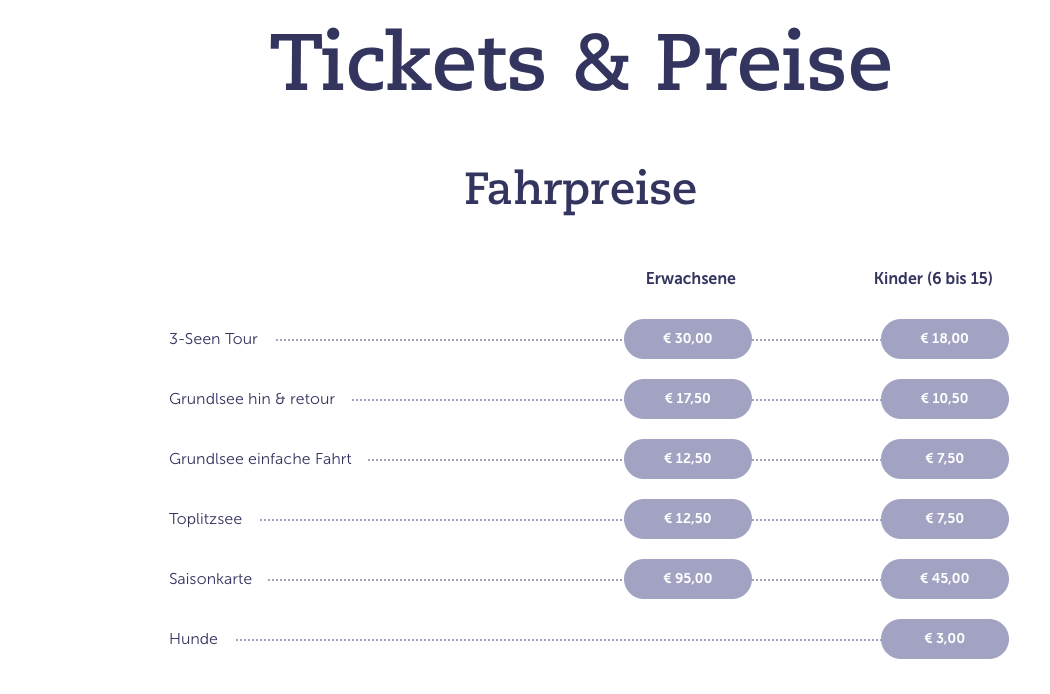Image resolution: width=1050 pixels, height=694 pixels.
Task: Pick the € 95,00 Saisonkarte price
Action: [x=688, y=579]
